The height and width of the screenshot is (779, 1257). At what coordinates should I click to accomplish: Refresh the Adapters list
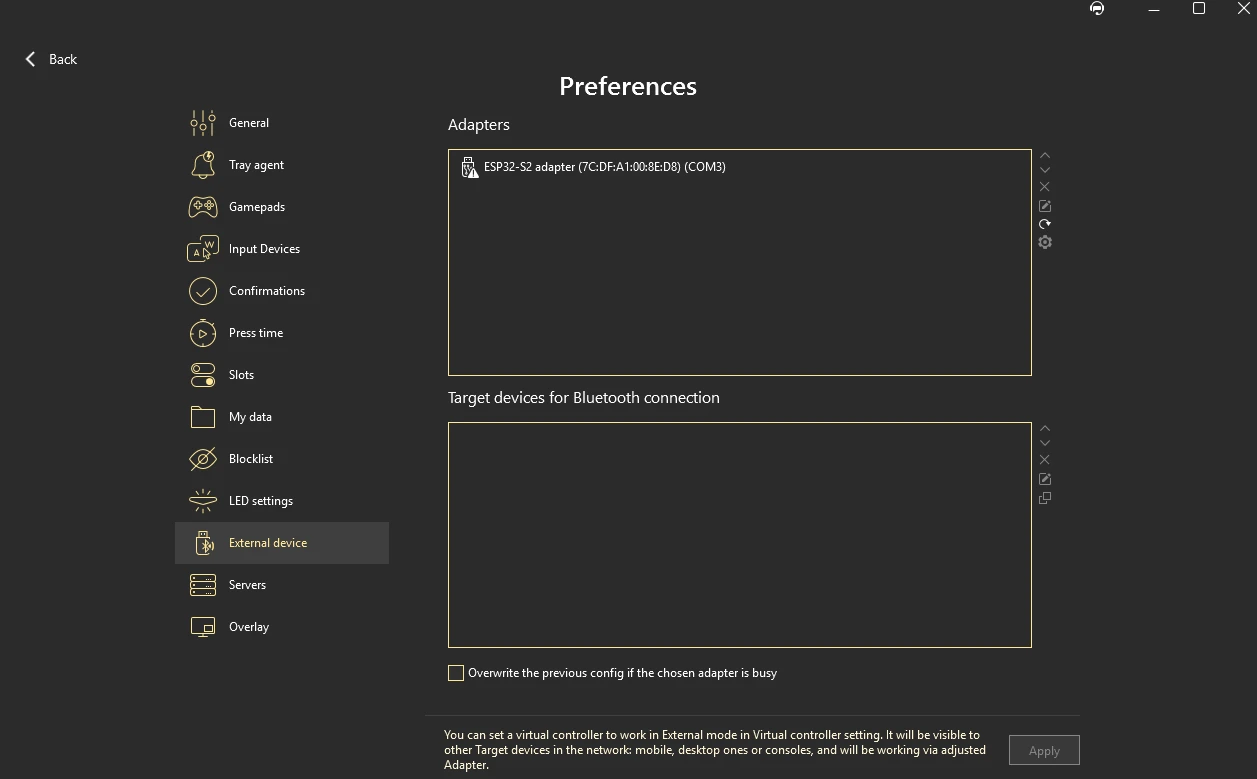(1045, 224)
